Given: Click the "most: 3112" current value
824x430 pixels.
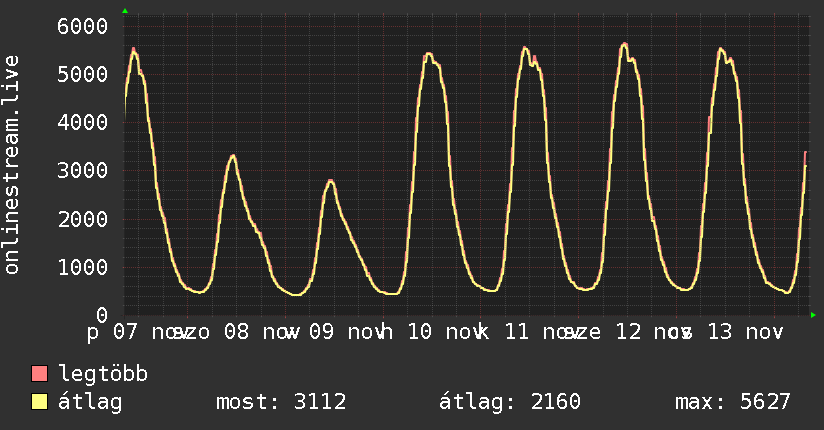Looking at the screenshot, I should click(281, 403).
